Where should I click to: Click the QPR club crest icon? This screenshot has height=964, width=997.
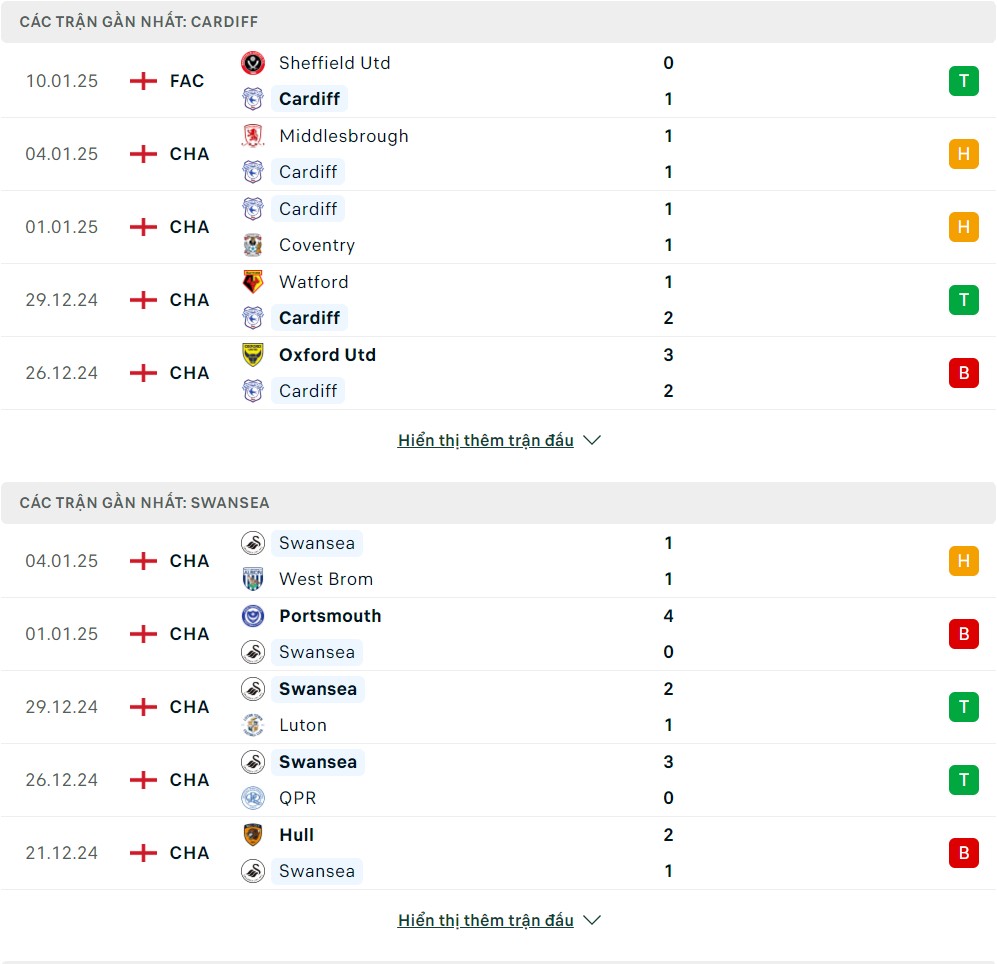[253, 798]
